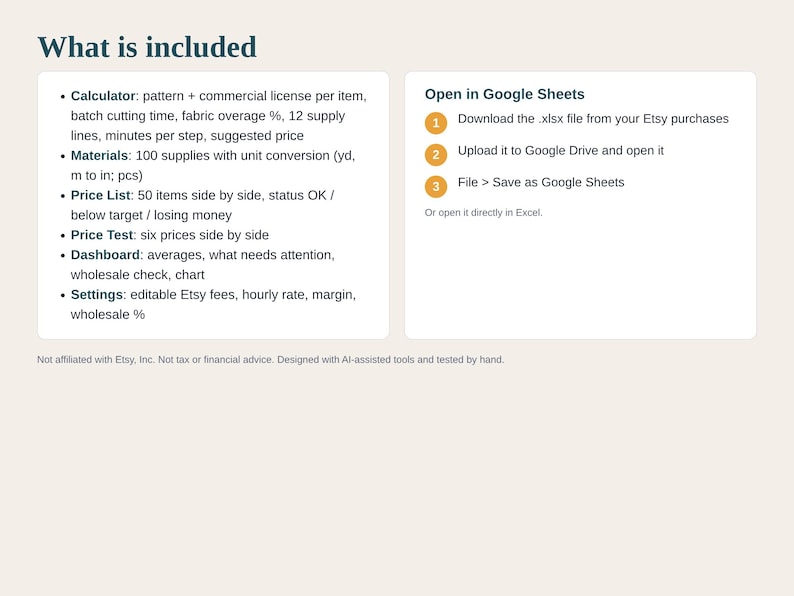Click bullet point beside Settings item
The image size is (794, 596).
pyautogui.click(x=63, y=295)
